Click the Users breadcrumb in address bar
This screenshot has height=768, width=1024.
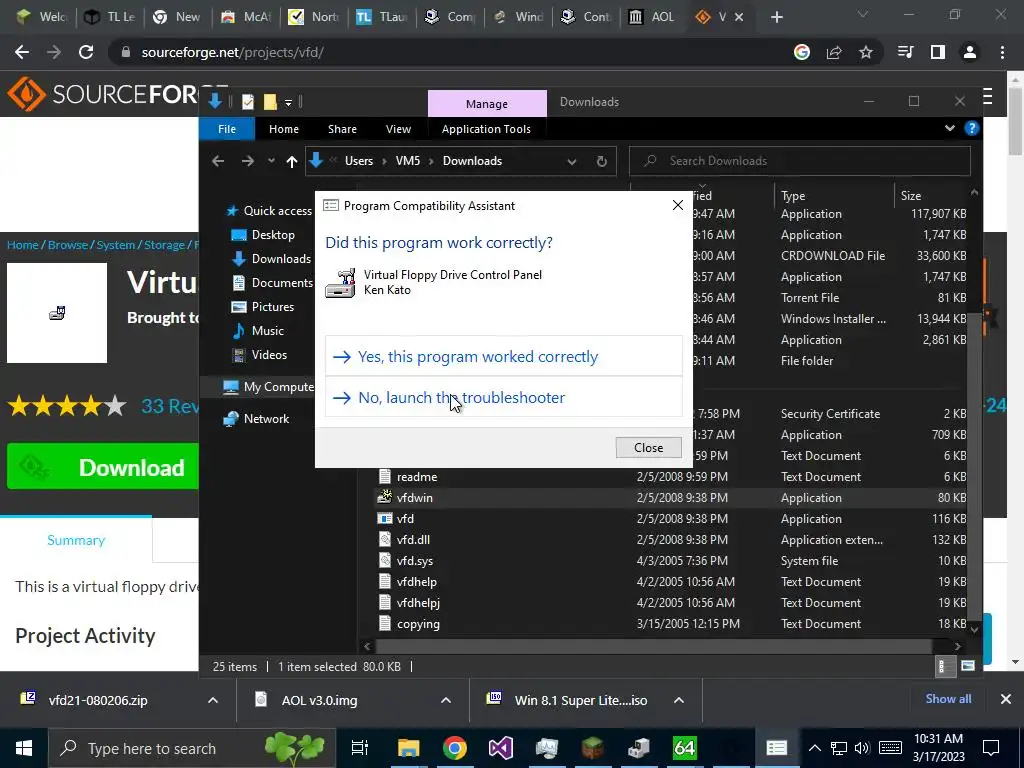pos(359,161)
